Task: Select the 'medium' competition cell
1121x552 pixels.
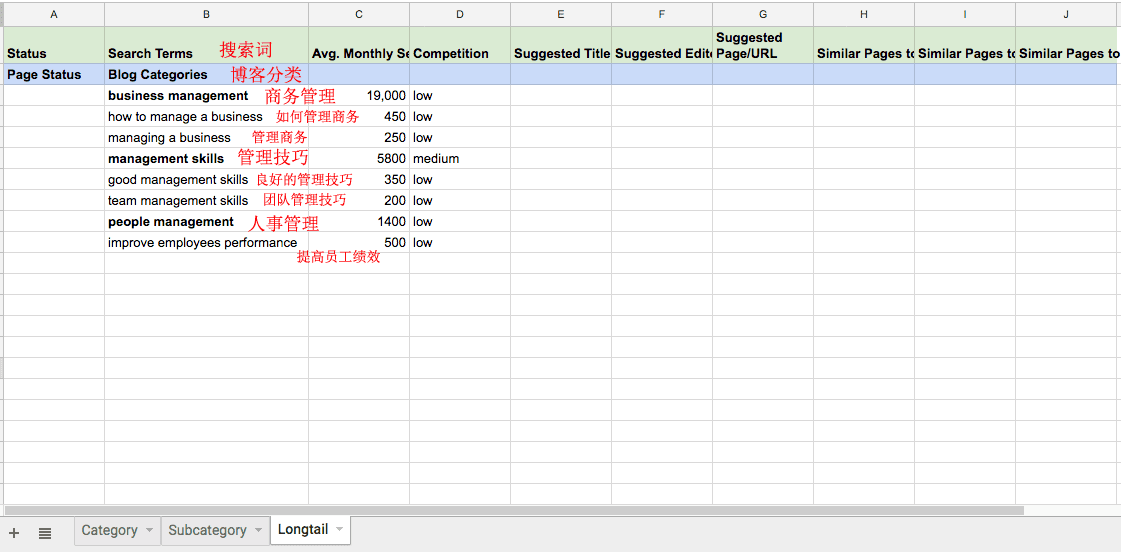Action: click(436, 159)
